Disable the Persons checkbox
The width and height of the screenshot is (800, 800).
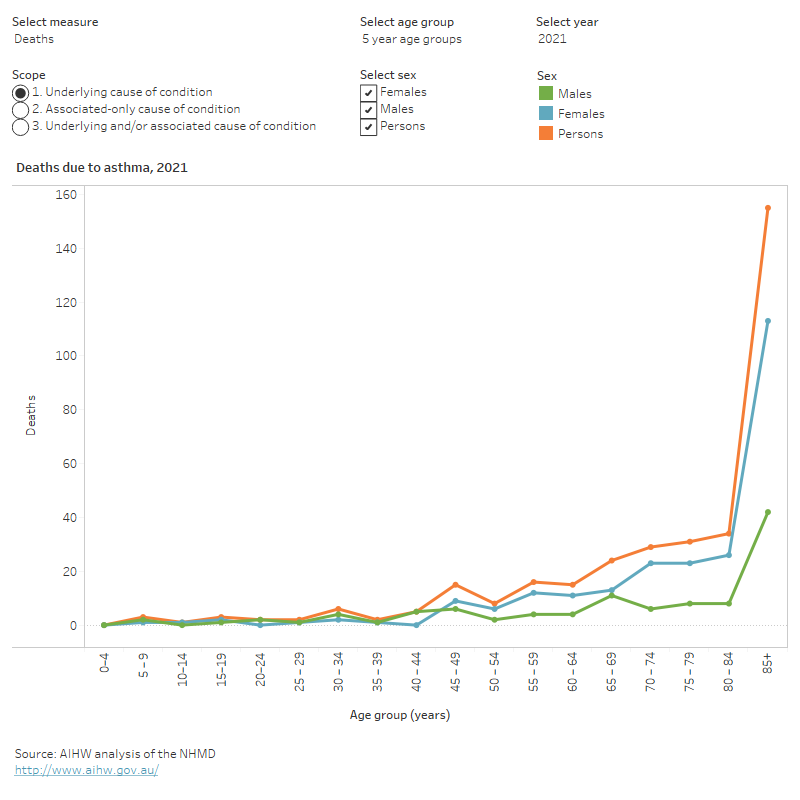click(369, 127)
